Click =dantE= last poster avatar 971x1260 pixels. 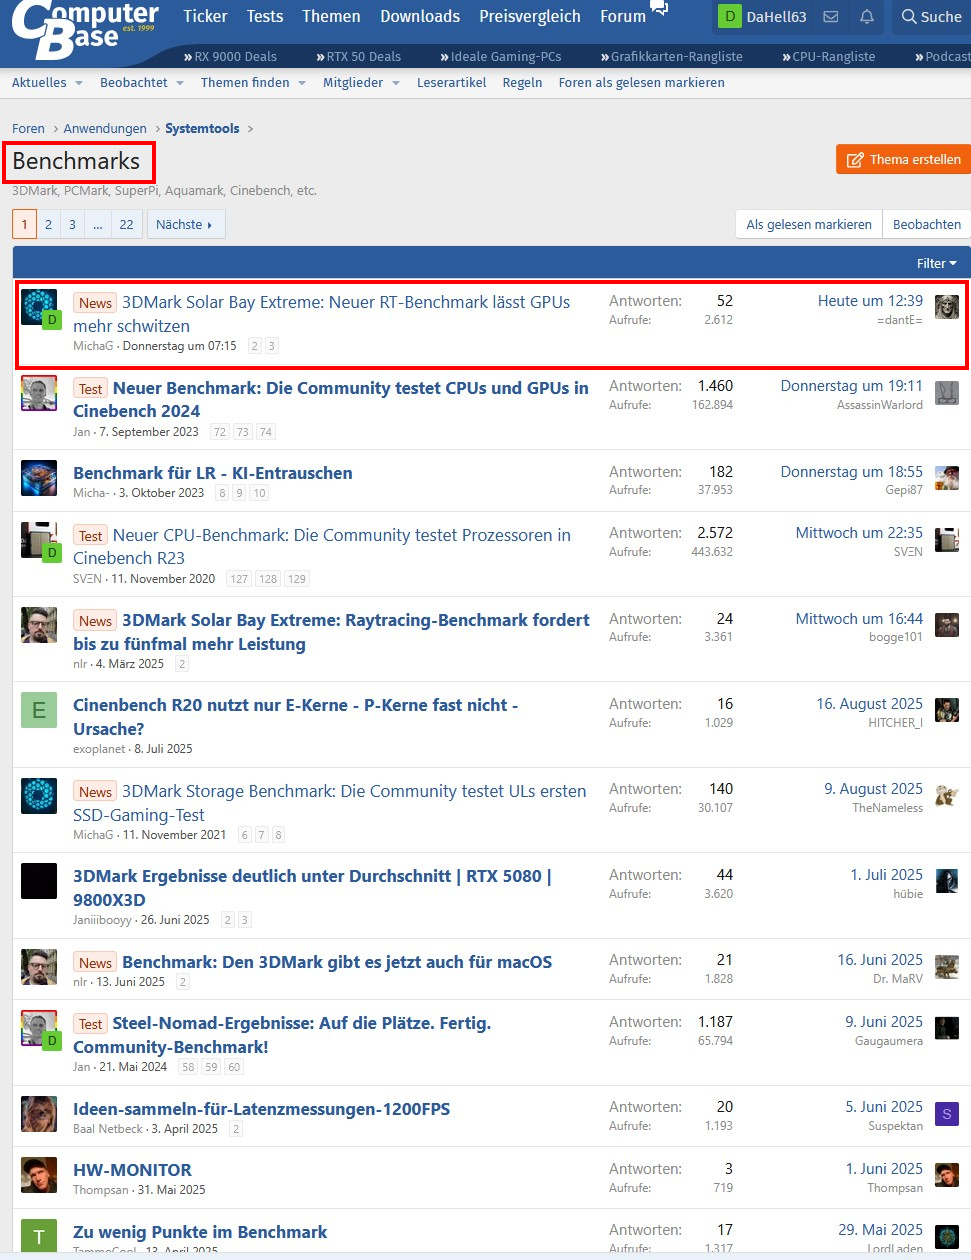947,307
